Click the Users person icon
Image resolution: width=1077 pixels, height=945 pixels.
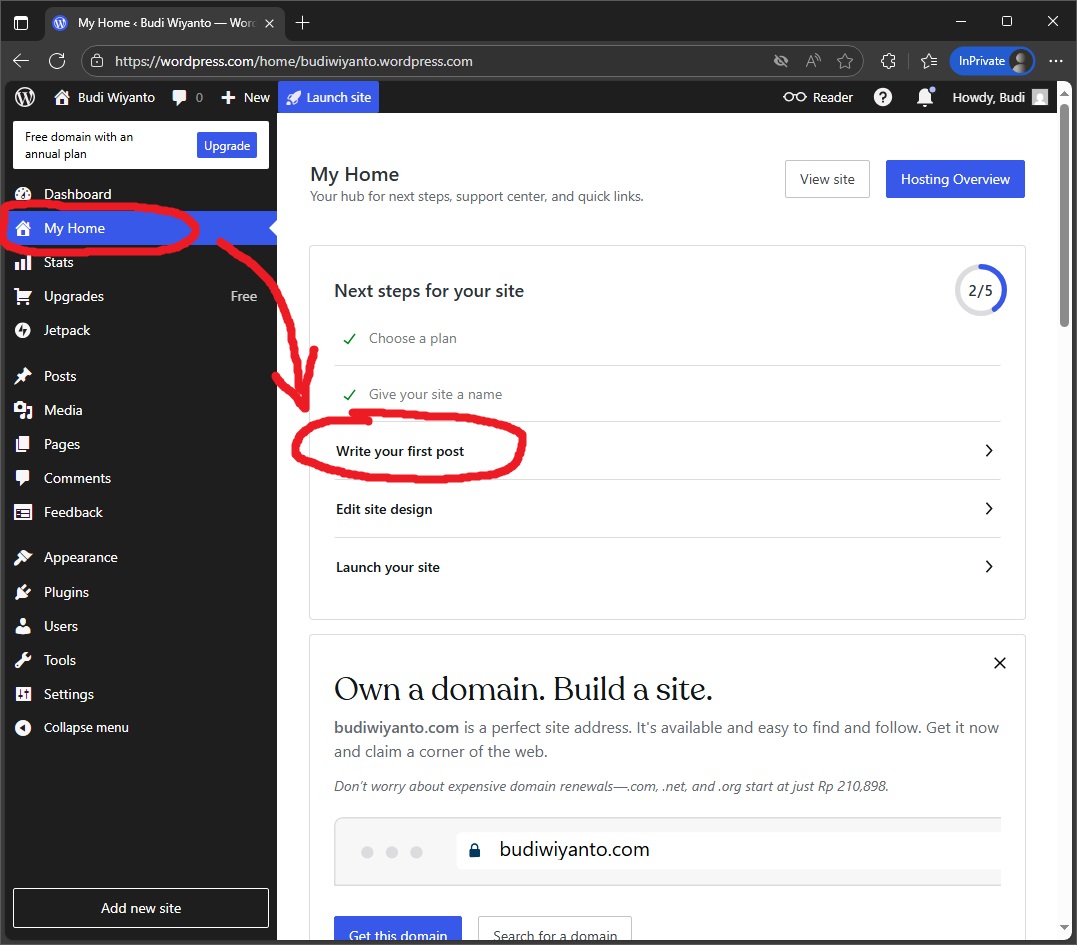pyautogui.click(x=23, y=626)
